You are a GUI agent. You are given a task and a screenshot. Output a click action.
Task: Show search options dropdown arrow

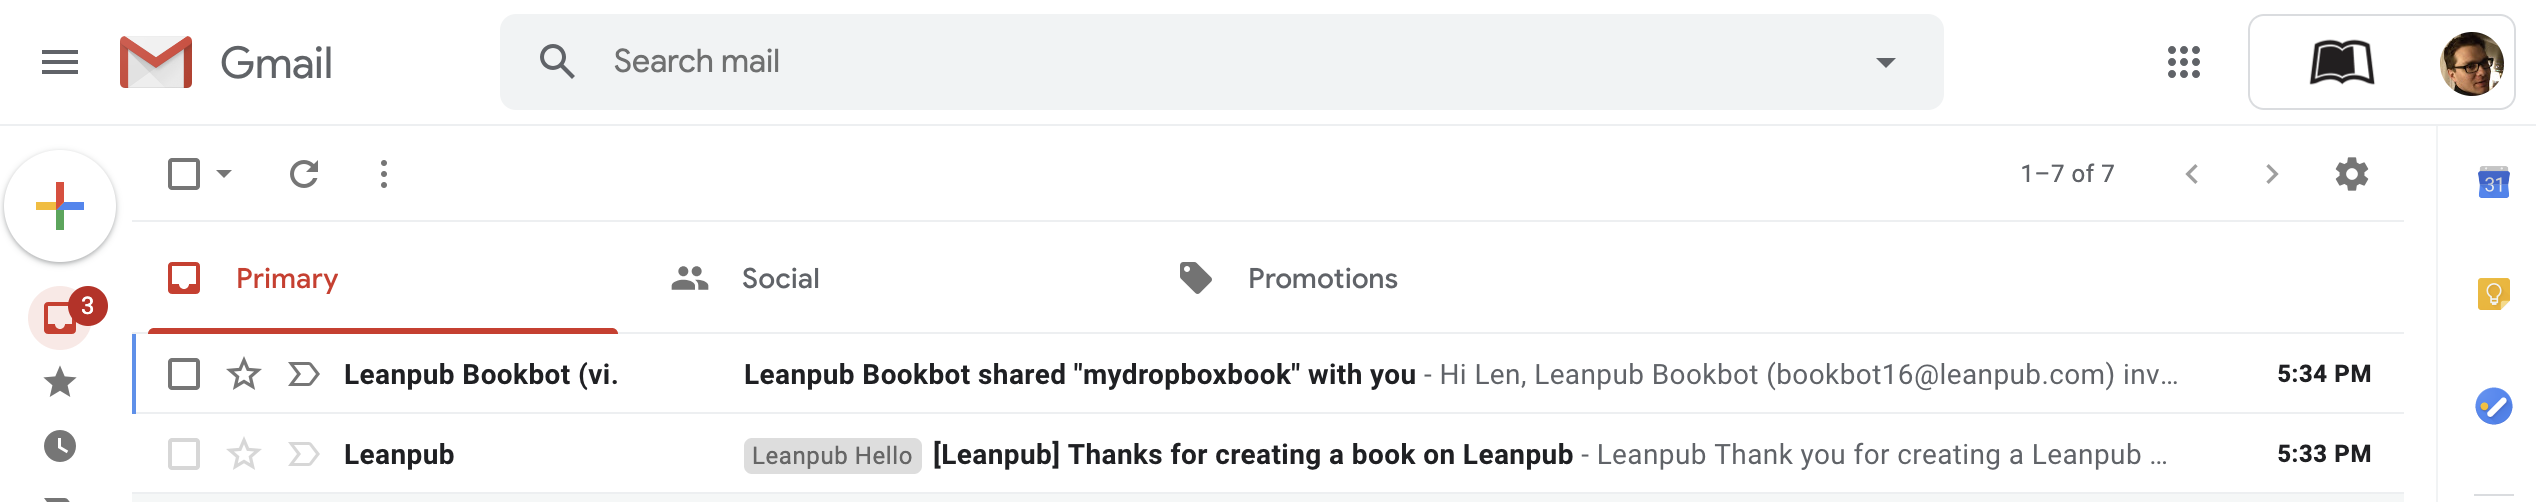coord(1885,62)
